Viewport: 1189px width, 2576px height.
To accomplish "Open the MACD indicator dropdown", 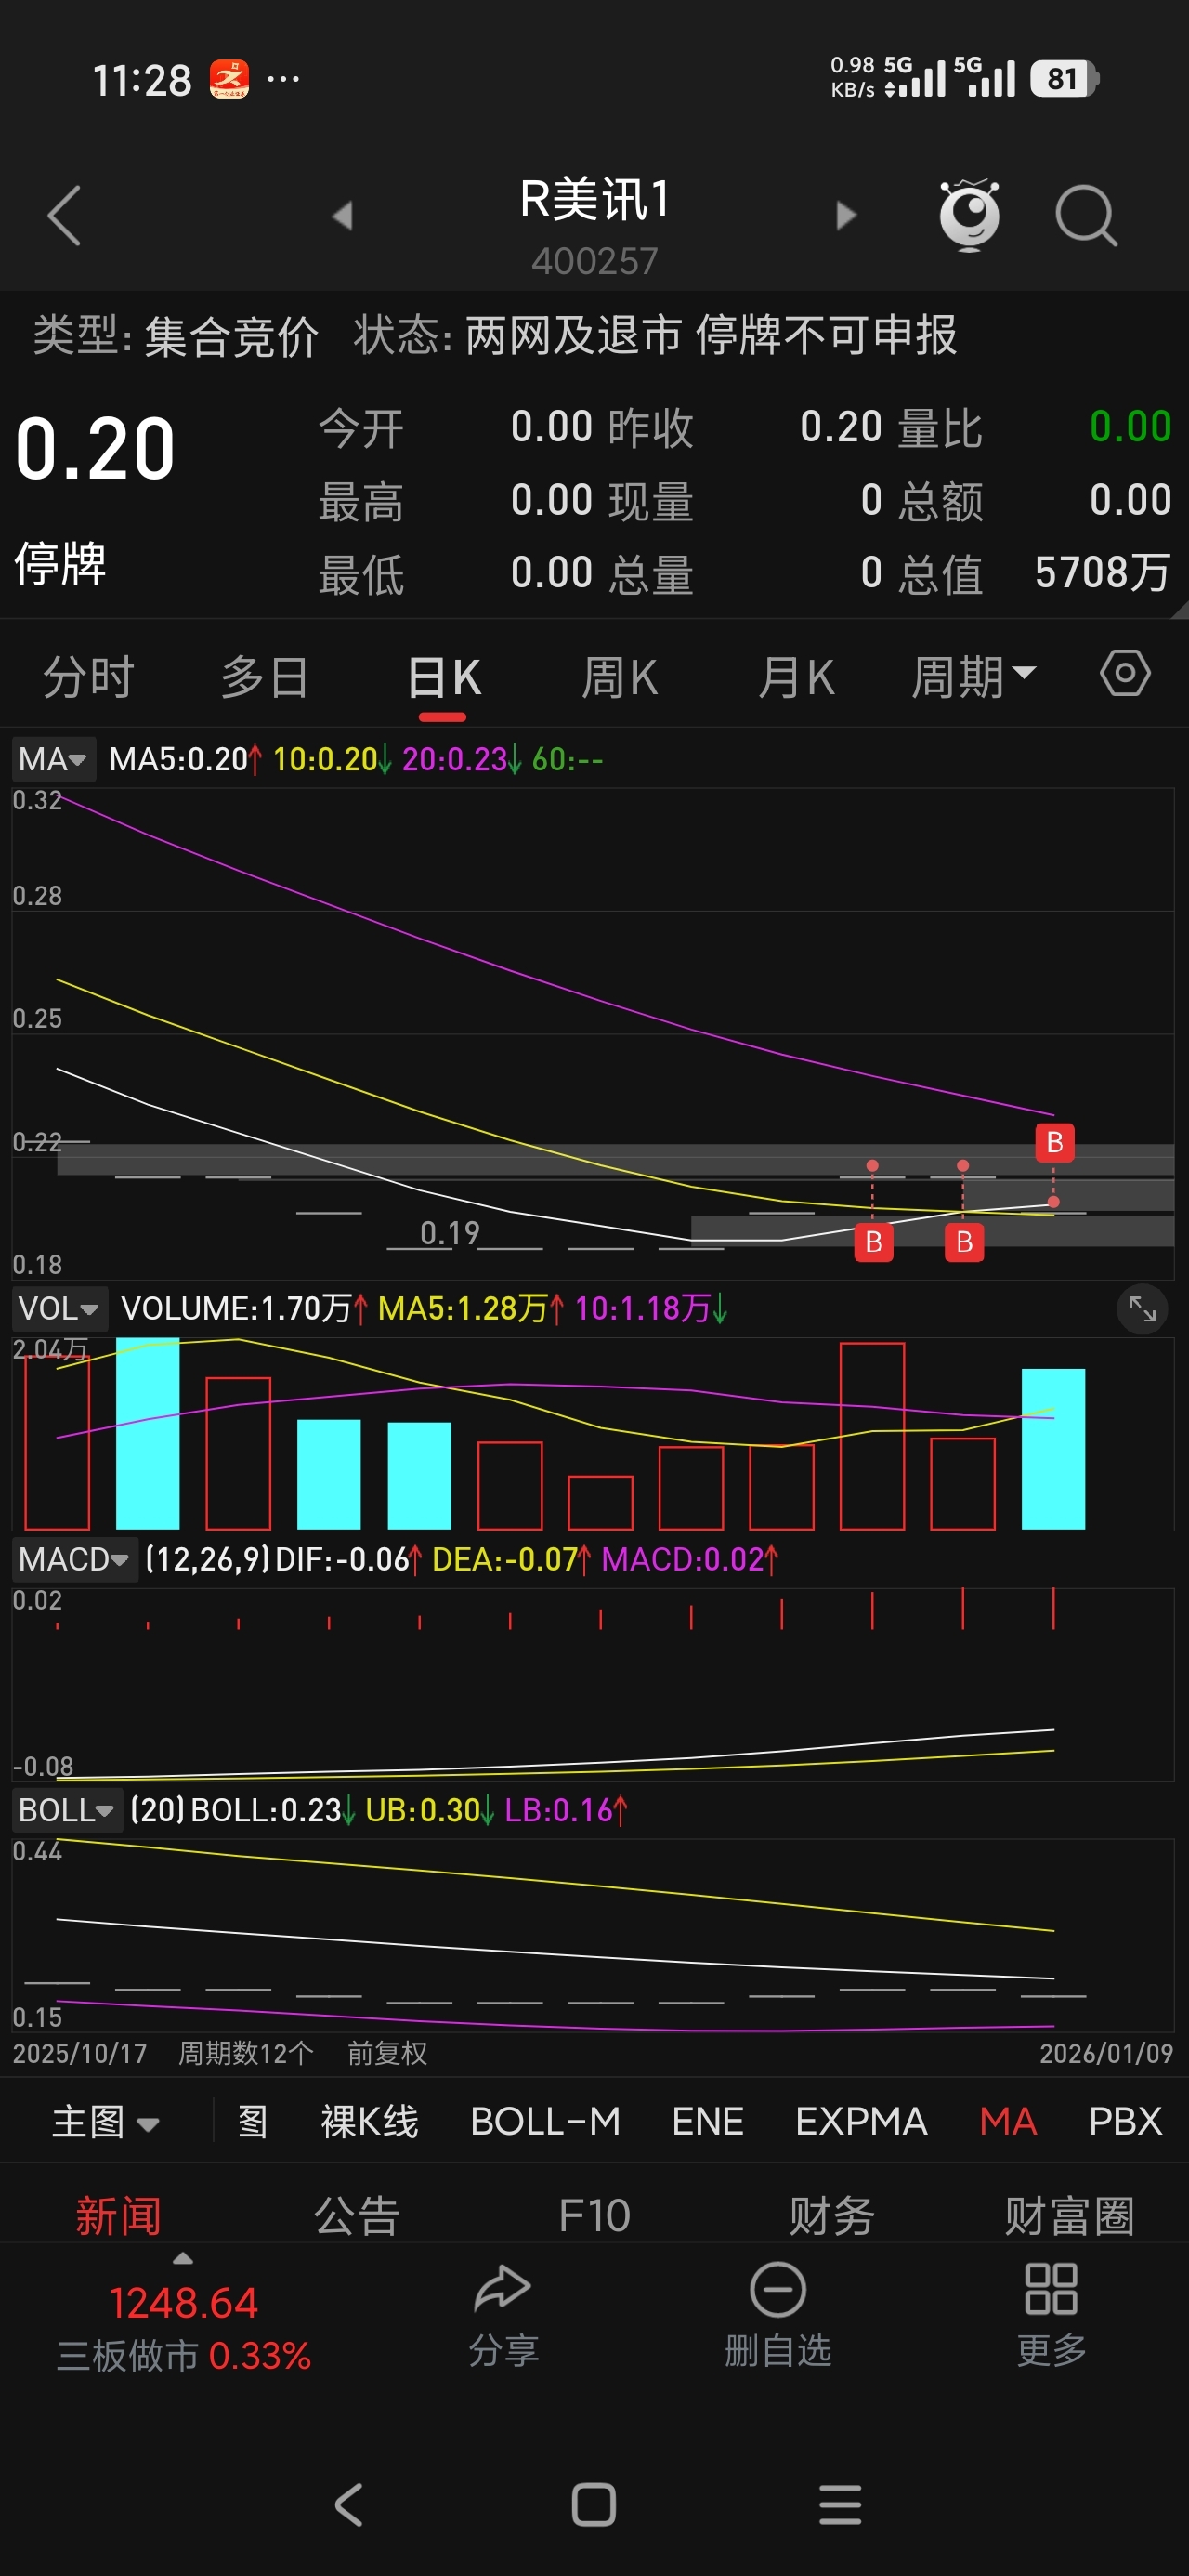I will coord(74,1559).
